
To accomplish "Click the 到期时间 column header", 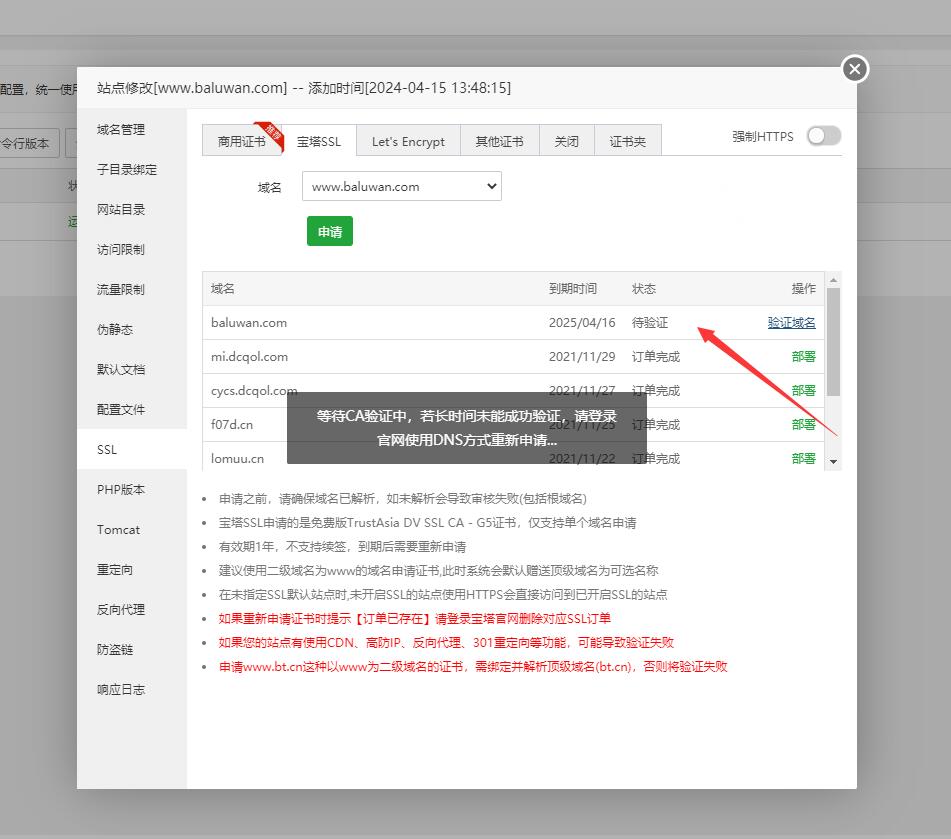I will (x=573, y=289).
